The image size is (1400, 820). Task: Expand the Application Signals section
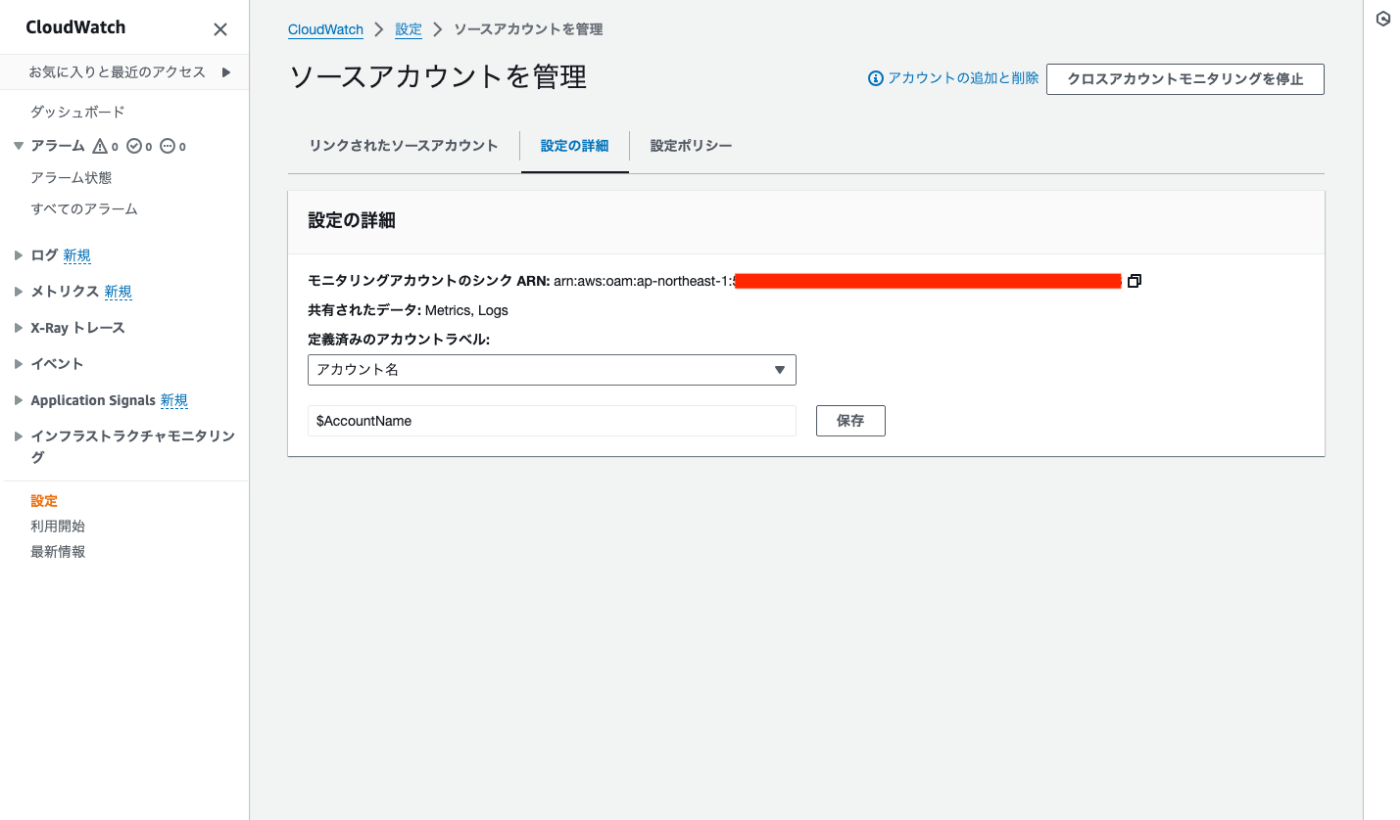(18, 400)
